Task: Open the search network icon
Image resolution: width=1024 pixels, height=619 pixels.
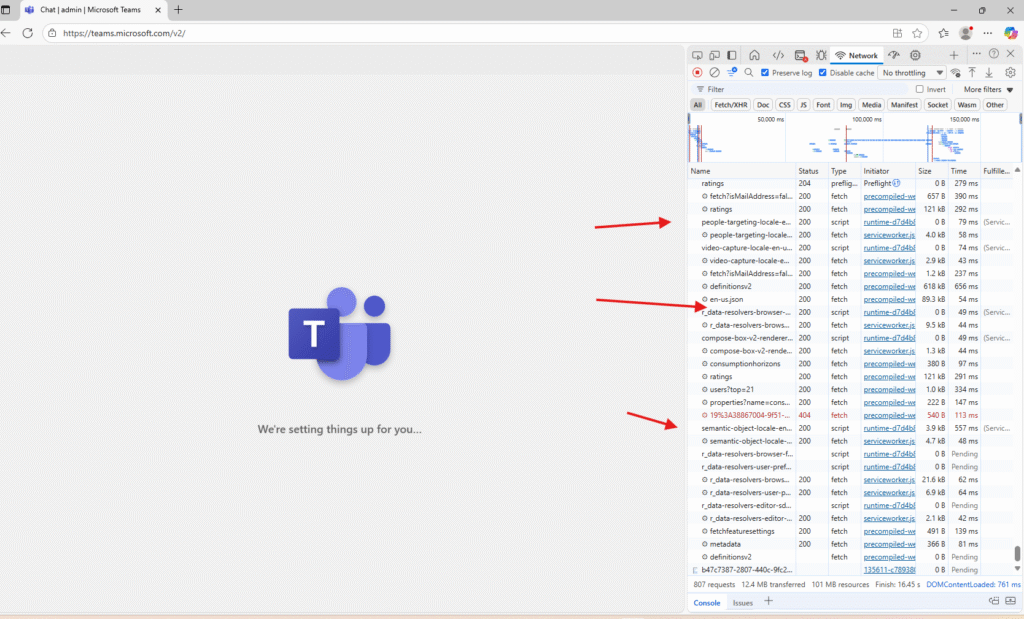Action: 748,73
